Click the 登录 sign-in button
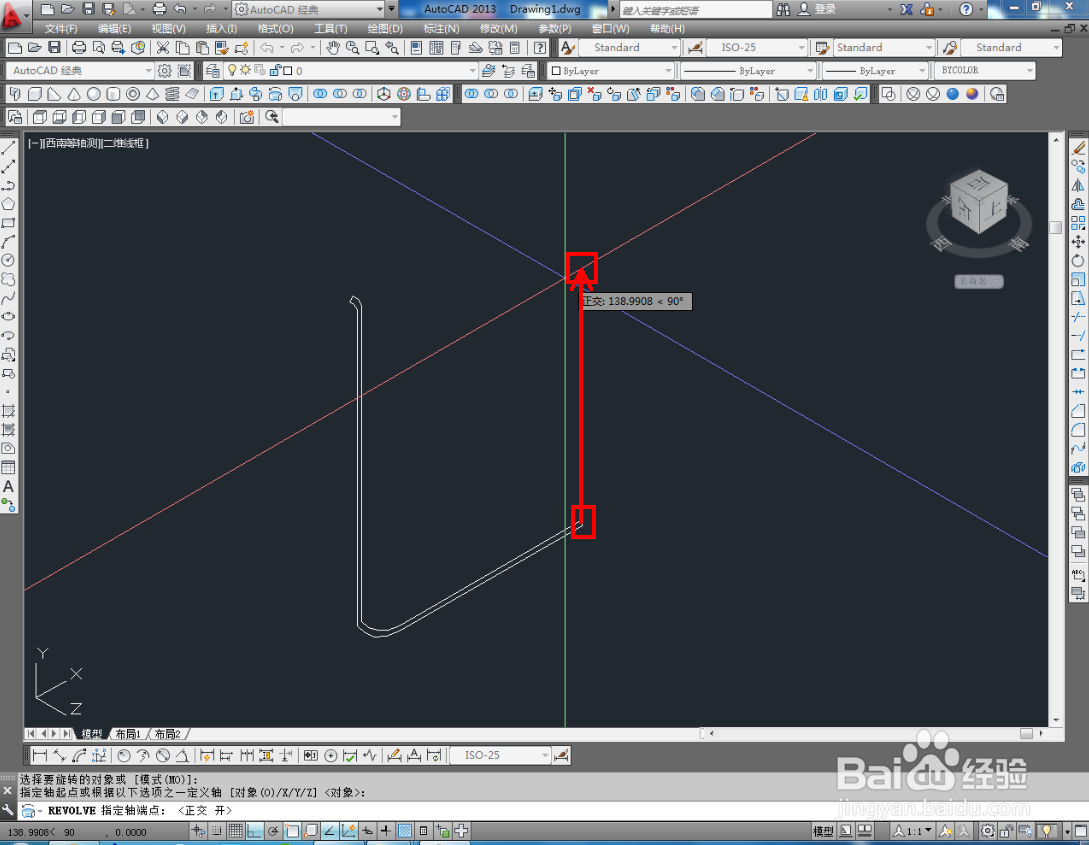This screenshot has height=845, width=1089. click(x=817, y=9)
